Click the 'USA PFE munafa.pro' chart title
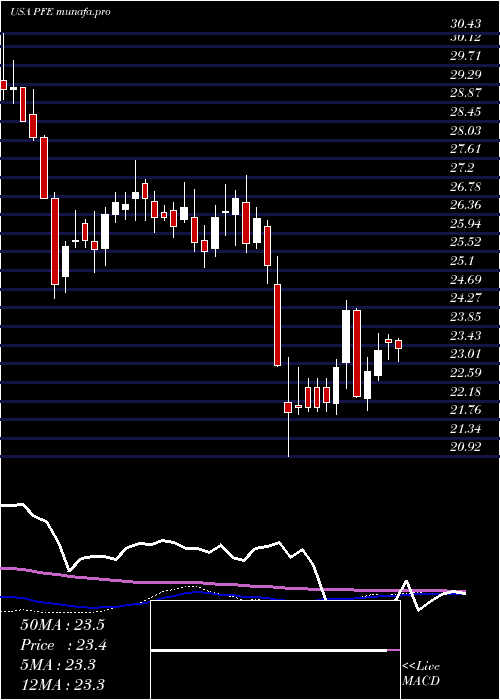The width and height of the screenshot is (500, 700). (x=60, y=12)
